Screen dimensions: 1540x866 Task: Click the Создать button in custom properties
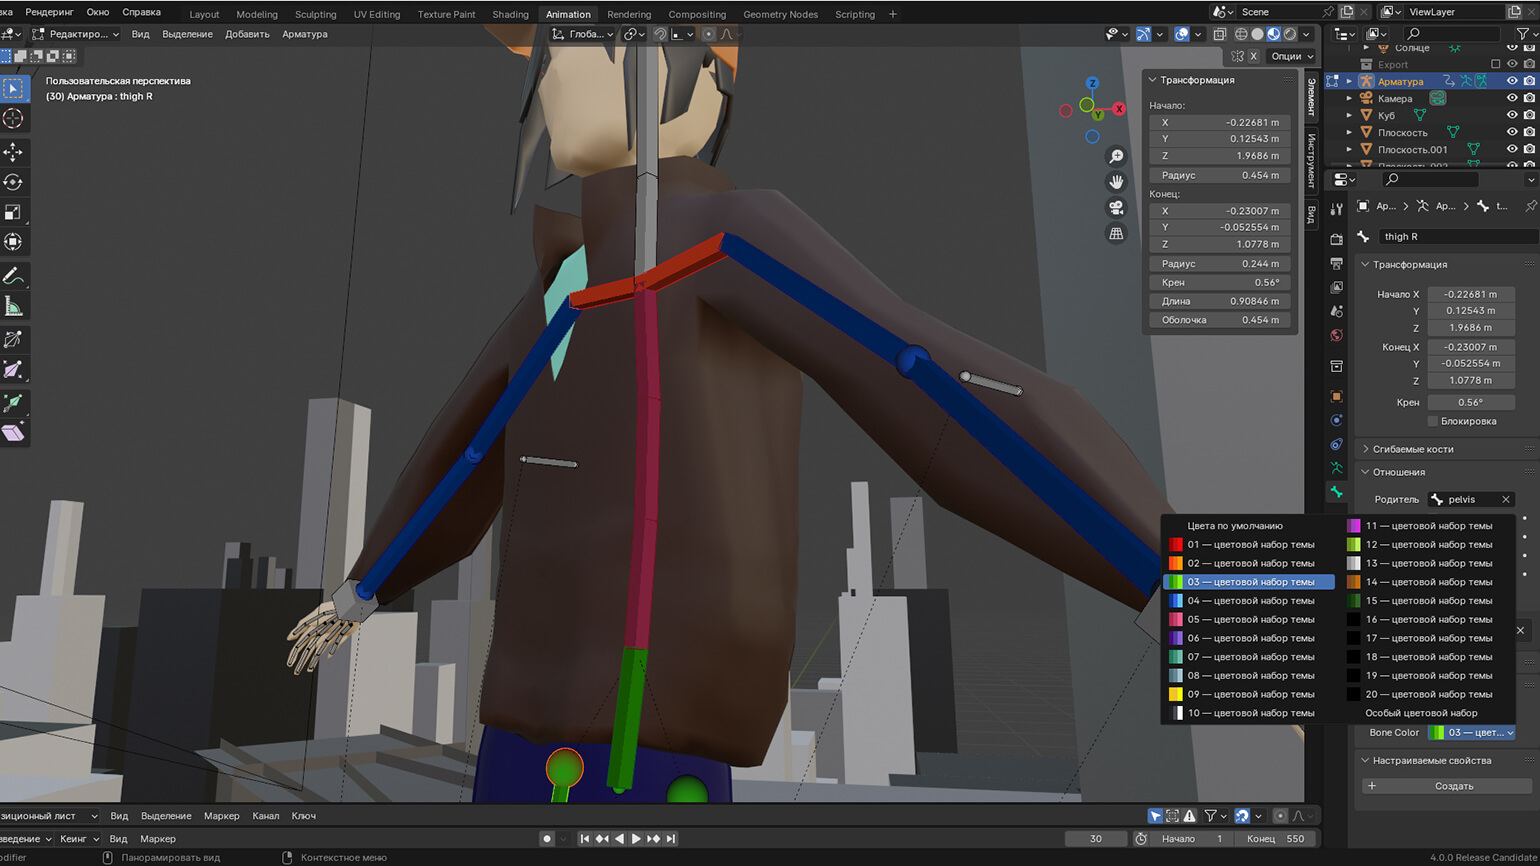tap(1447, 786)
